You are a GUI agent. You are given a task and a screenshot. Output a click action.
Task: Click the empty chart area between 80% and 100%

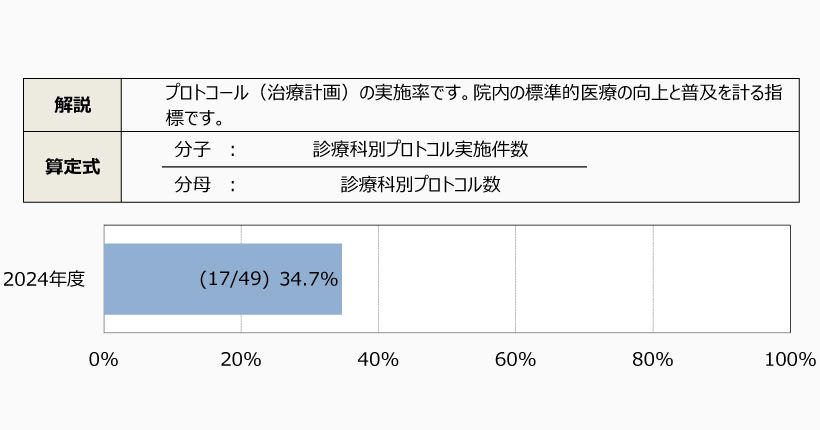coord(721,279)
